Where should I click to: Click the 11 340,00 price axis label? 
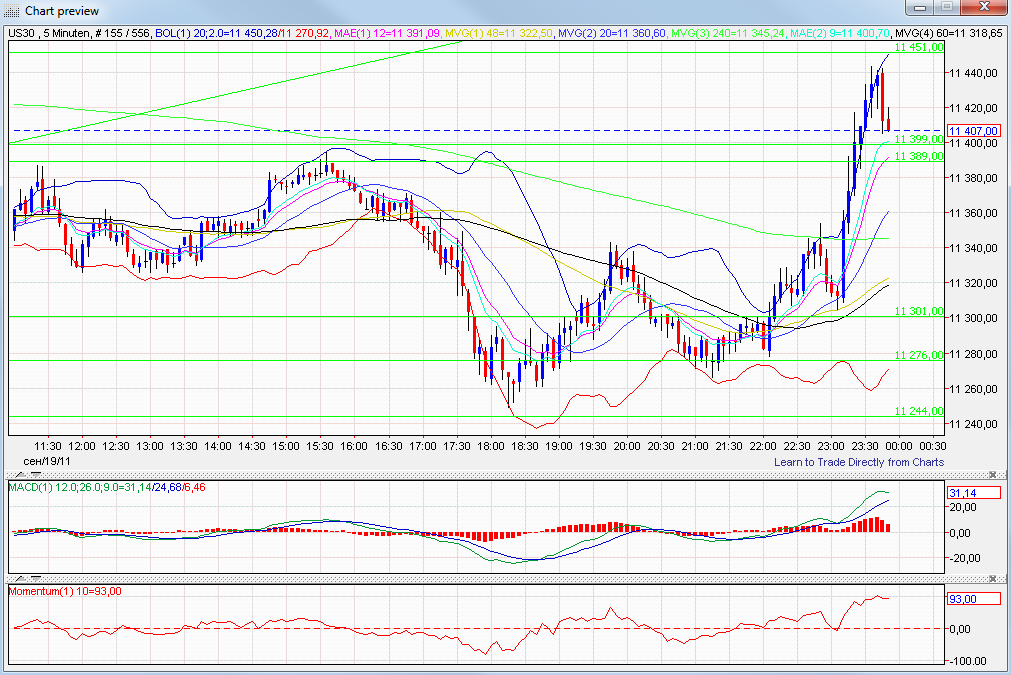click(x=973, y=248)
